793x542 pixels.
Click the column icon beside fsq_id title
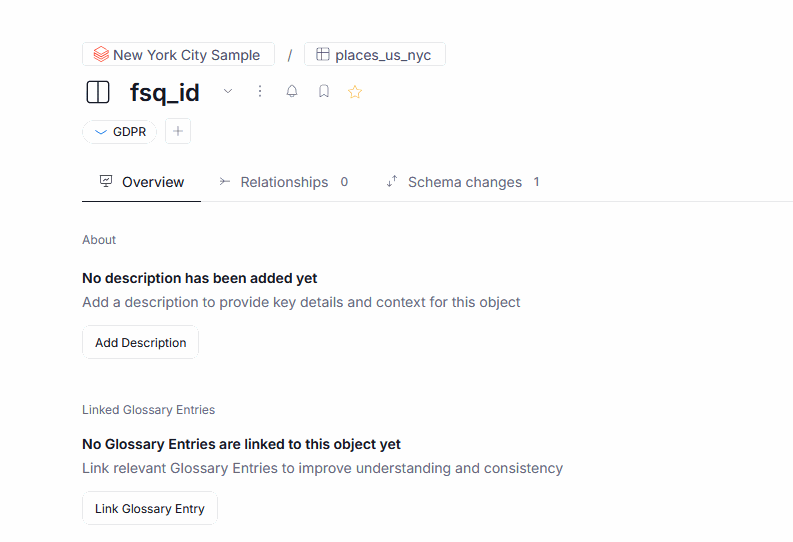click(x=98, y=93)
